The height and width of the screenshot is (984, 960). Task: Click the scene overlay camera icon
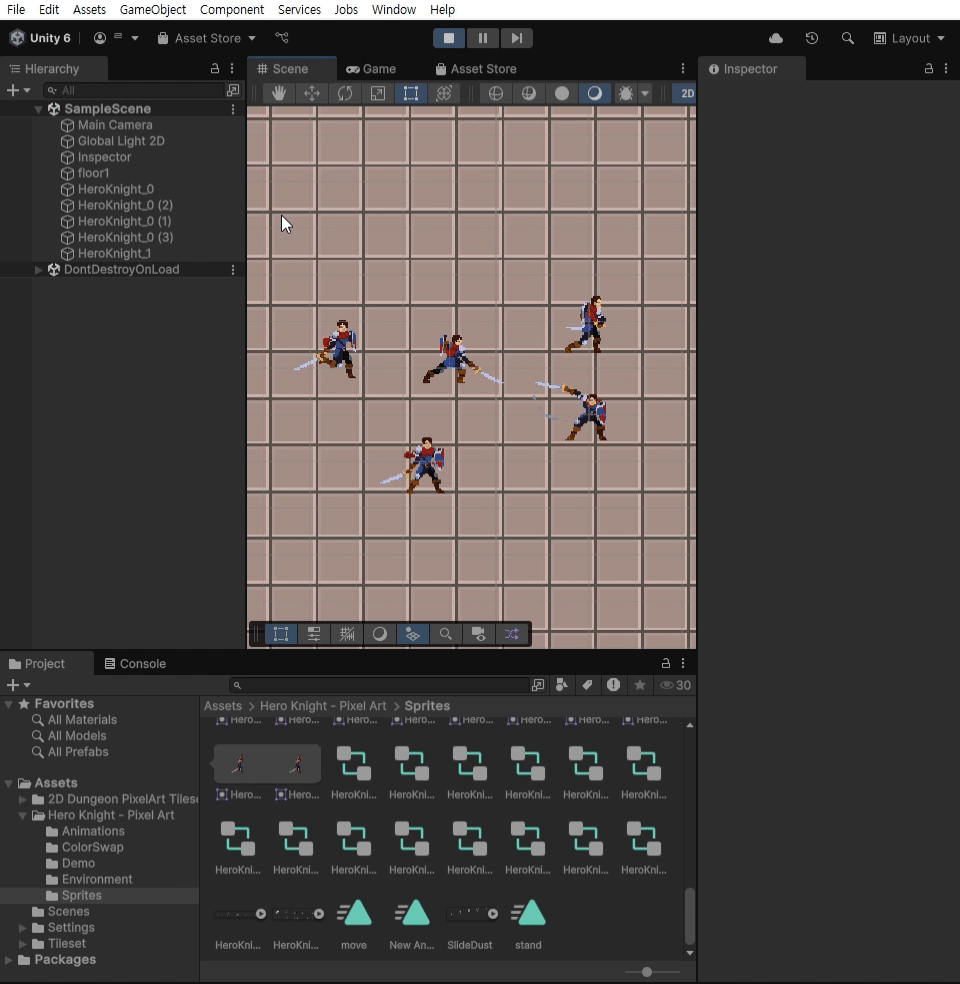479,634
